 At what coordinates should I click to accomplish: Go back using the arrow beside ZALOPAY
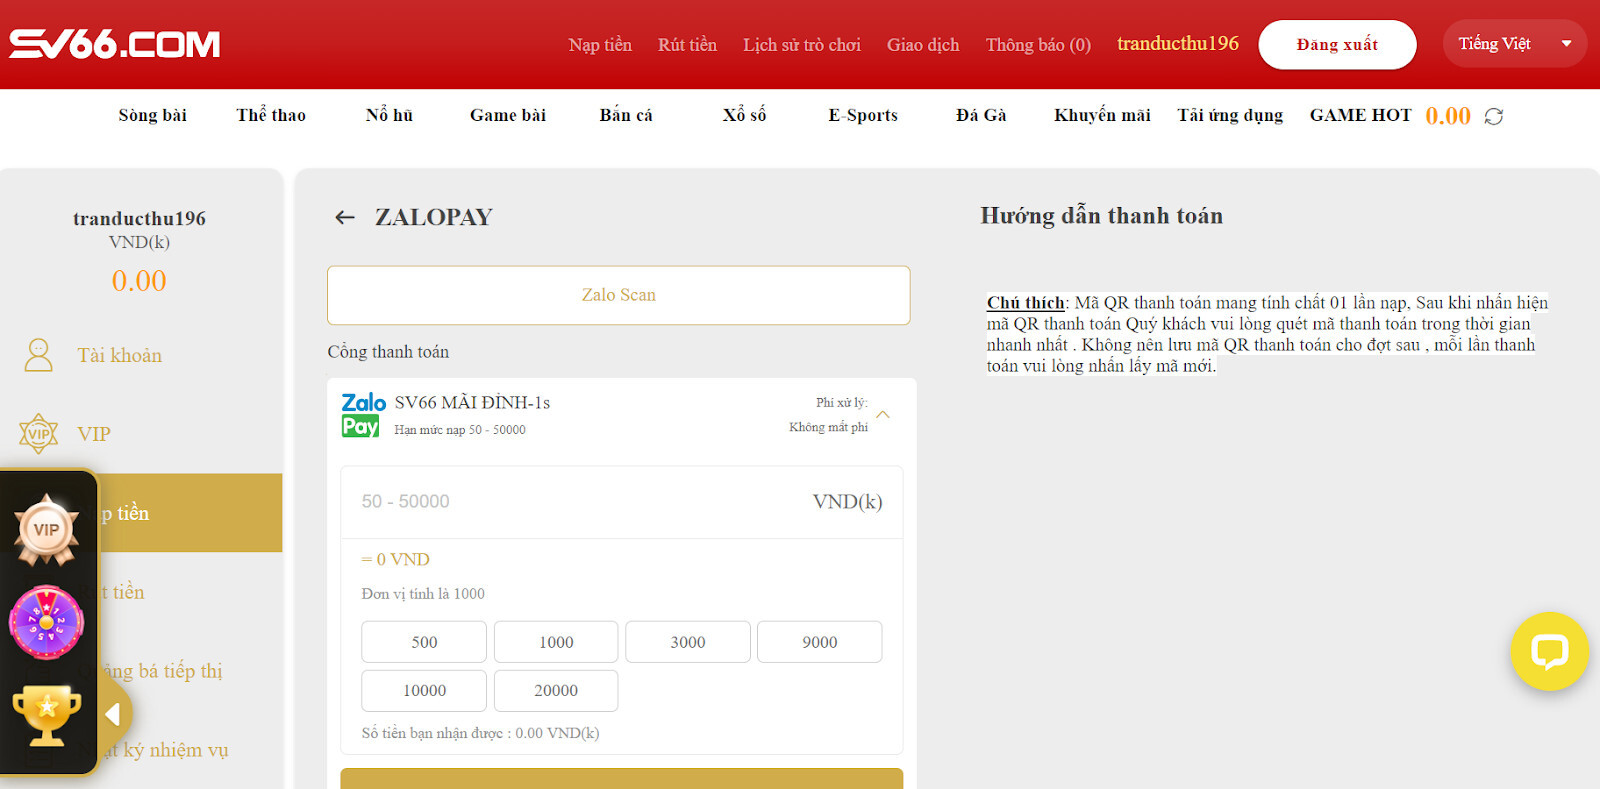(x=345, y=217)
